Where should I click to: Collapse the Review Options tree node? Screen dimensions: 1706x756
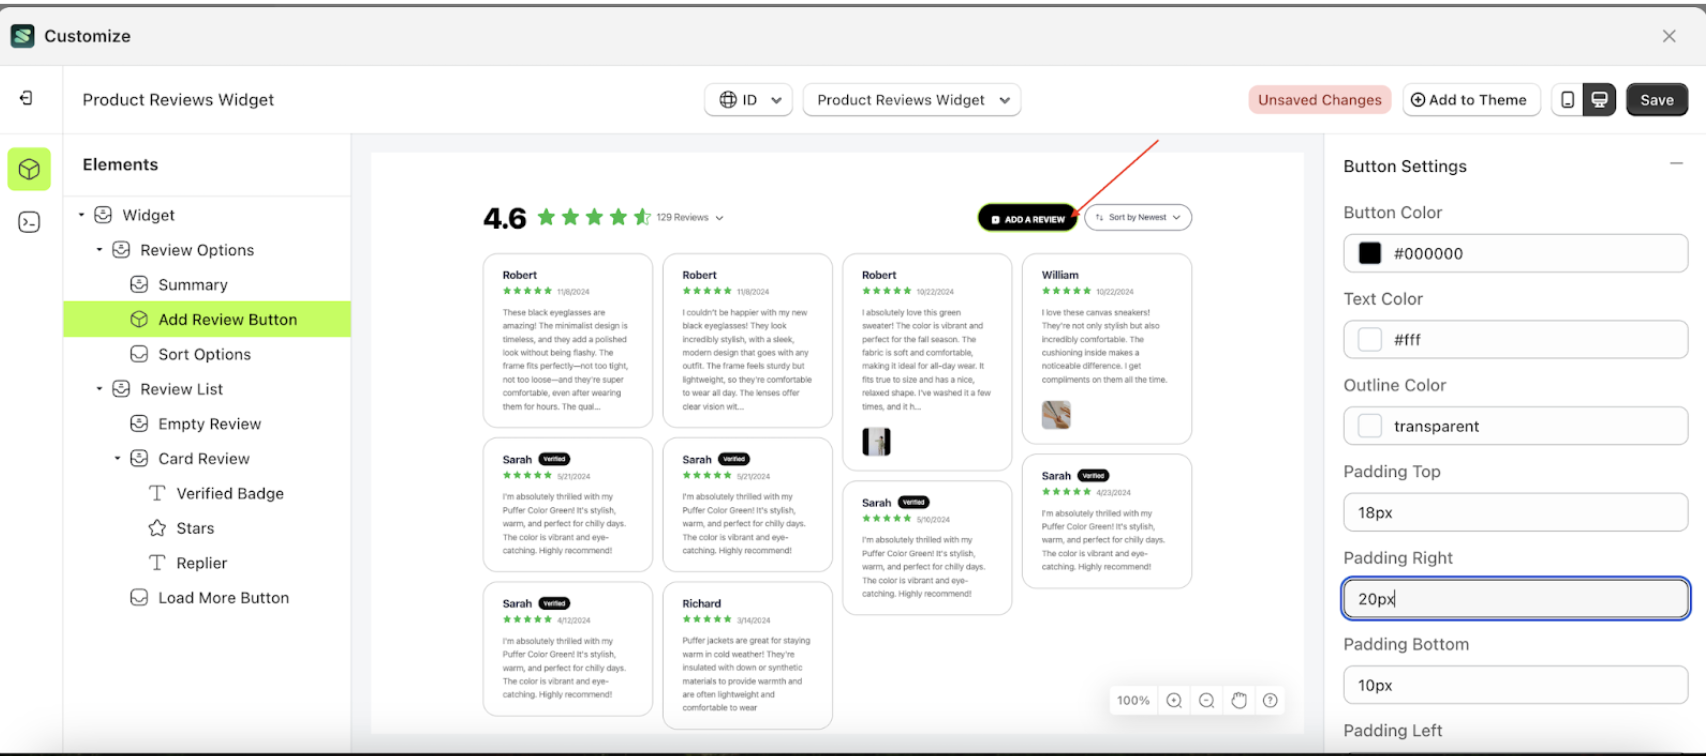click(x=99, y=250)
